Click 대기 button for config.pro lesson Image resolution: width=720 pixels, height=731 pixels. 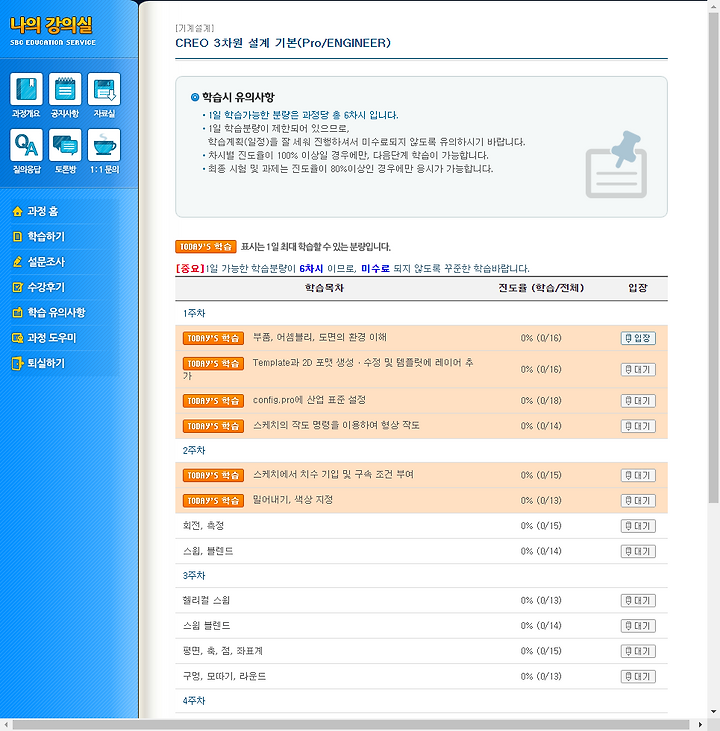[638, 400]
